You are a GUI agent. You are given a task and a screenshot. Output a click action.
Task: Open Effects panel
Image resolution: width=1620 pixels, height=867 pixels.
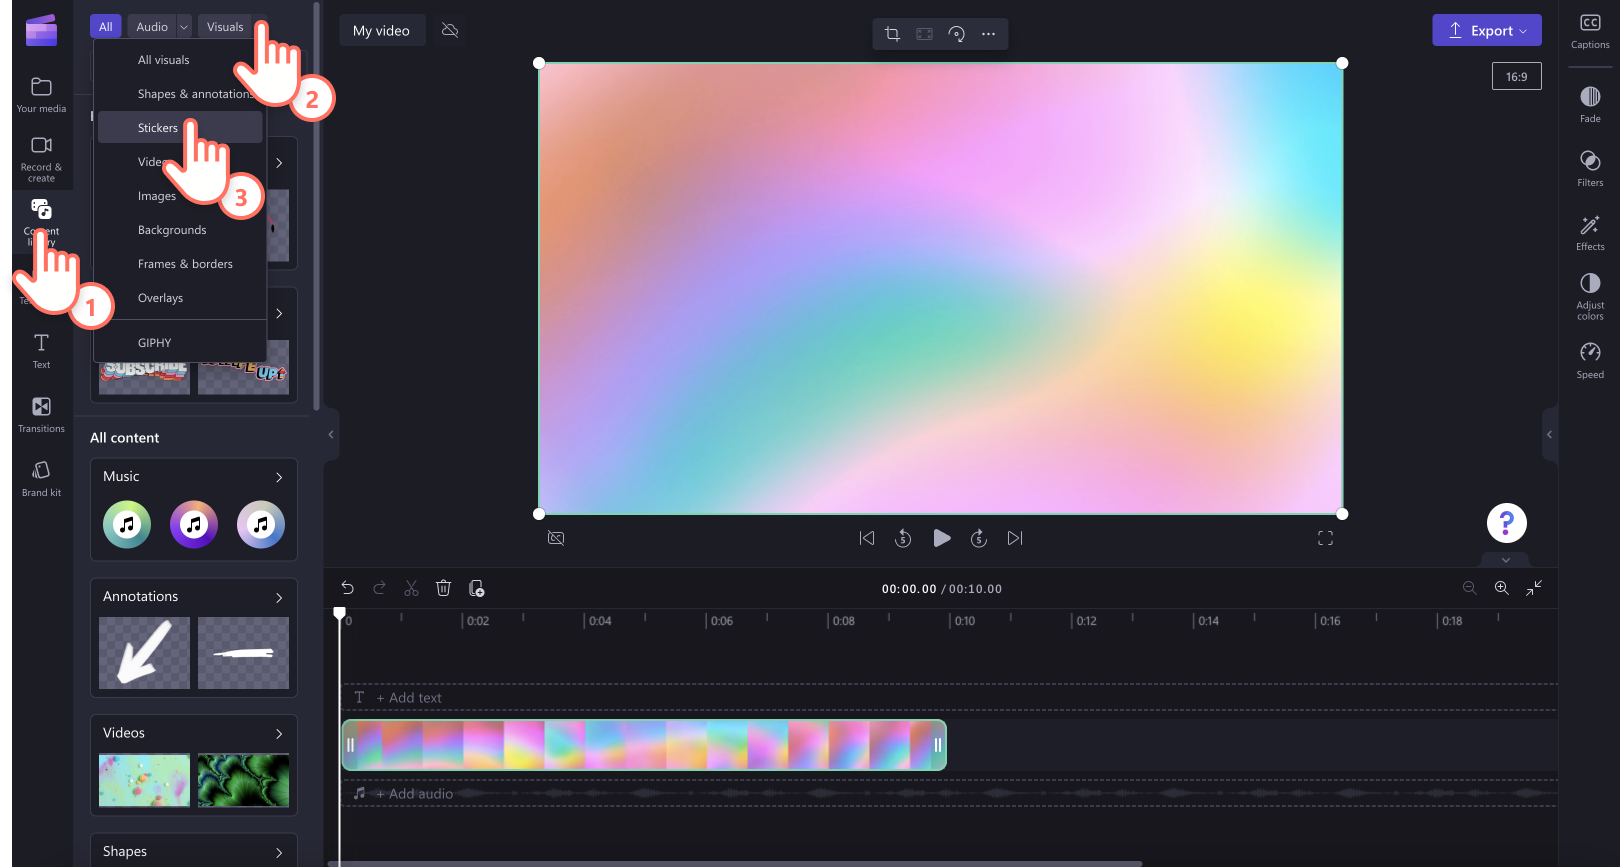pos(1590,232)
